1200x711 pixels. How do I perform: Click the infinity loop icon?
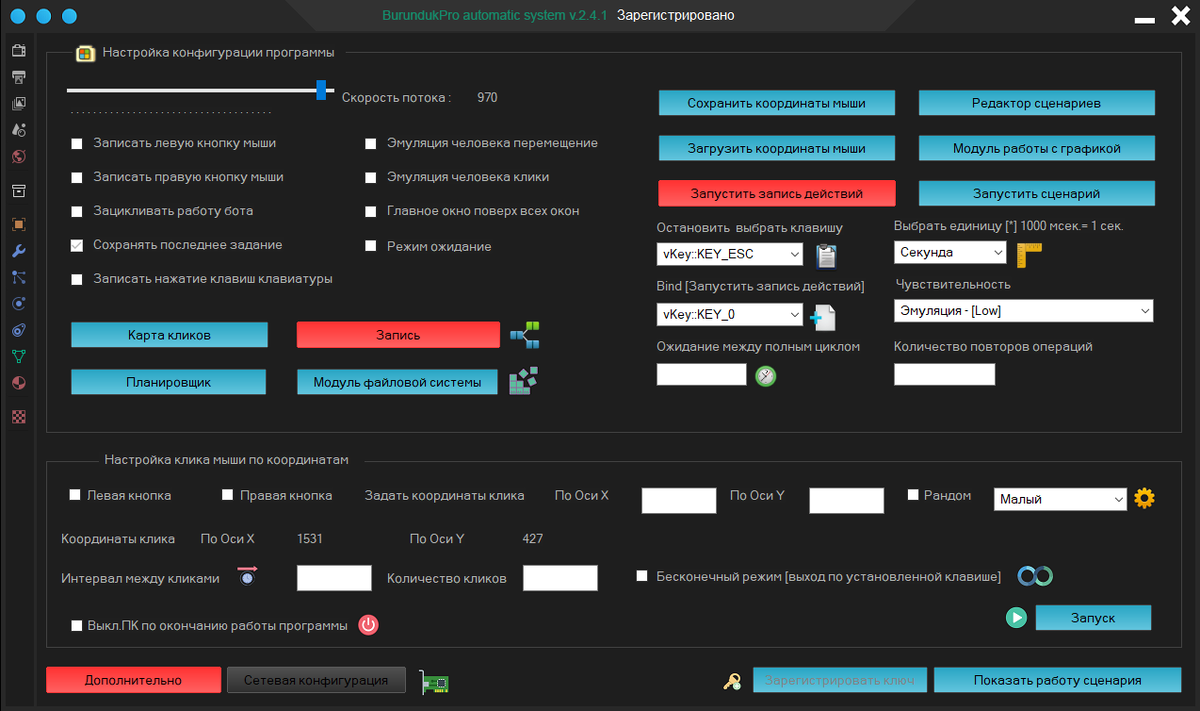tap(1035, 576)
